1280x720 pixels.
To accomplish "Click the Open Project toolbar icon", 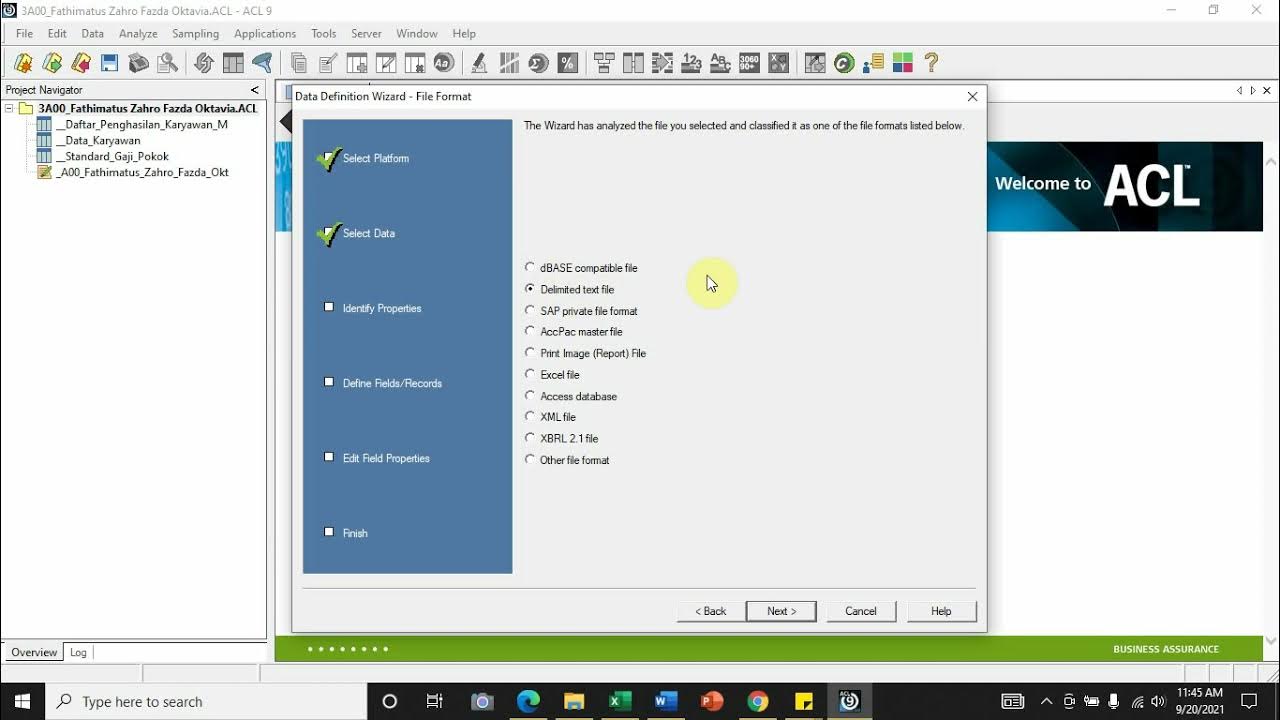I will (52, 63).
